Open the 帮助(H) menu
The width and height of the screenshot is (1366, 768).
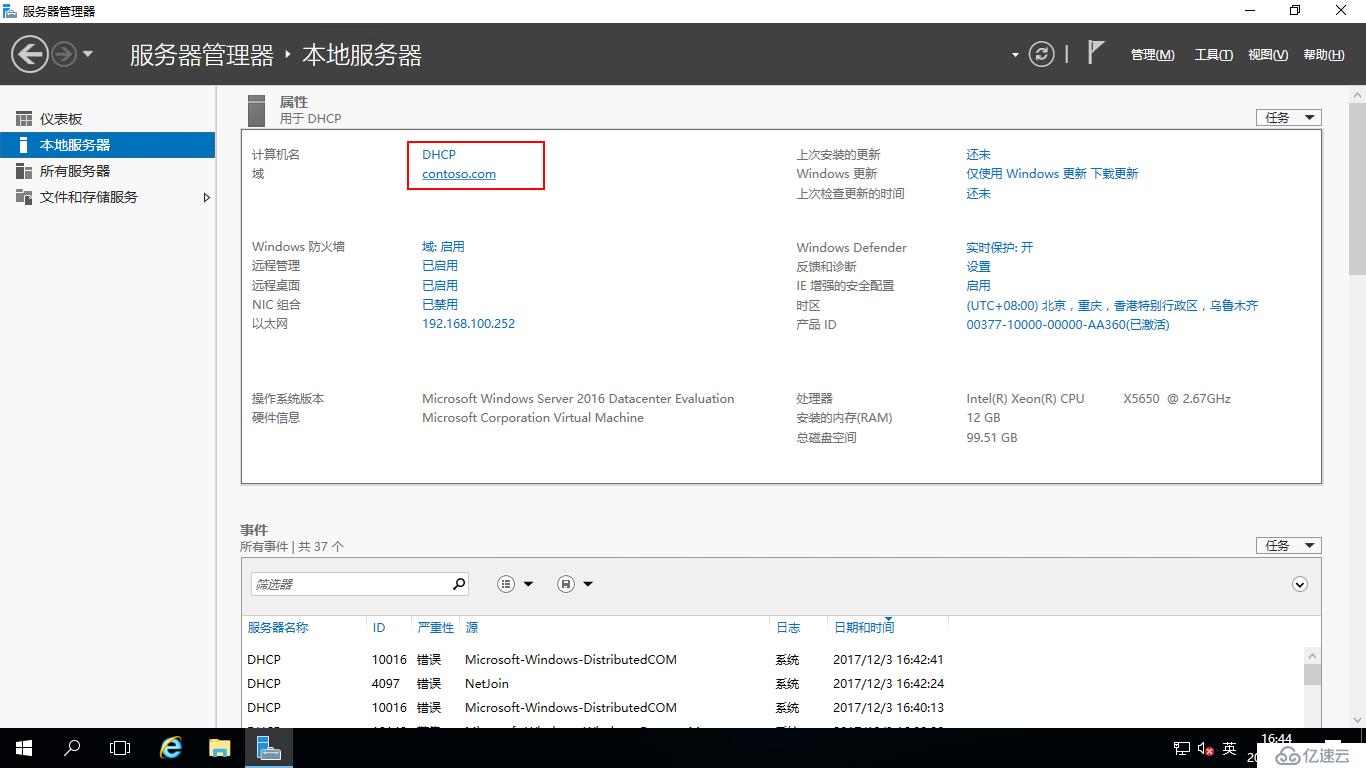coord(1324,55)
